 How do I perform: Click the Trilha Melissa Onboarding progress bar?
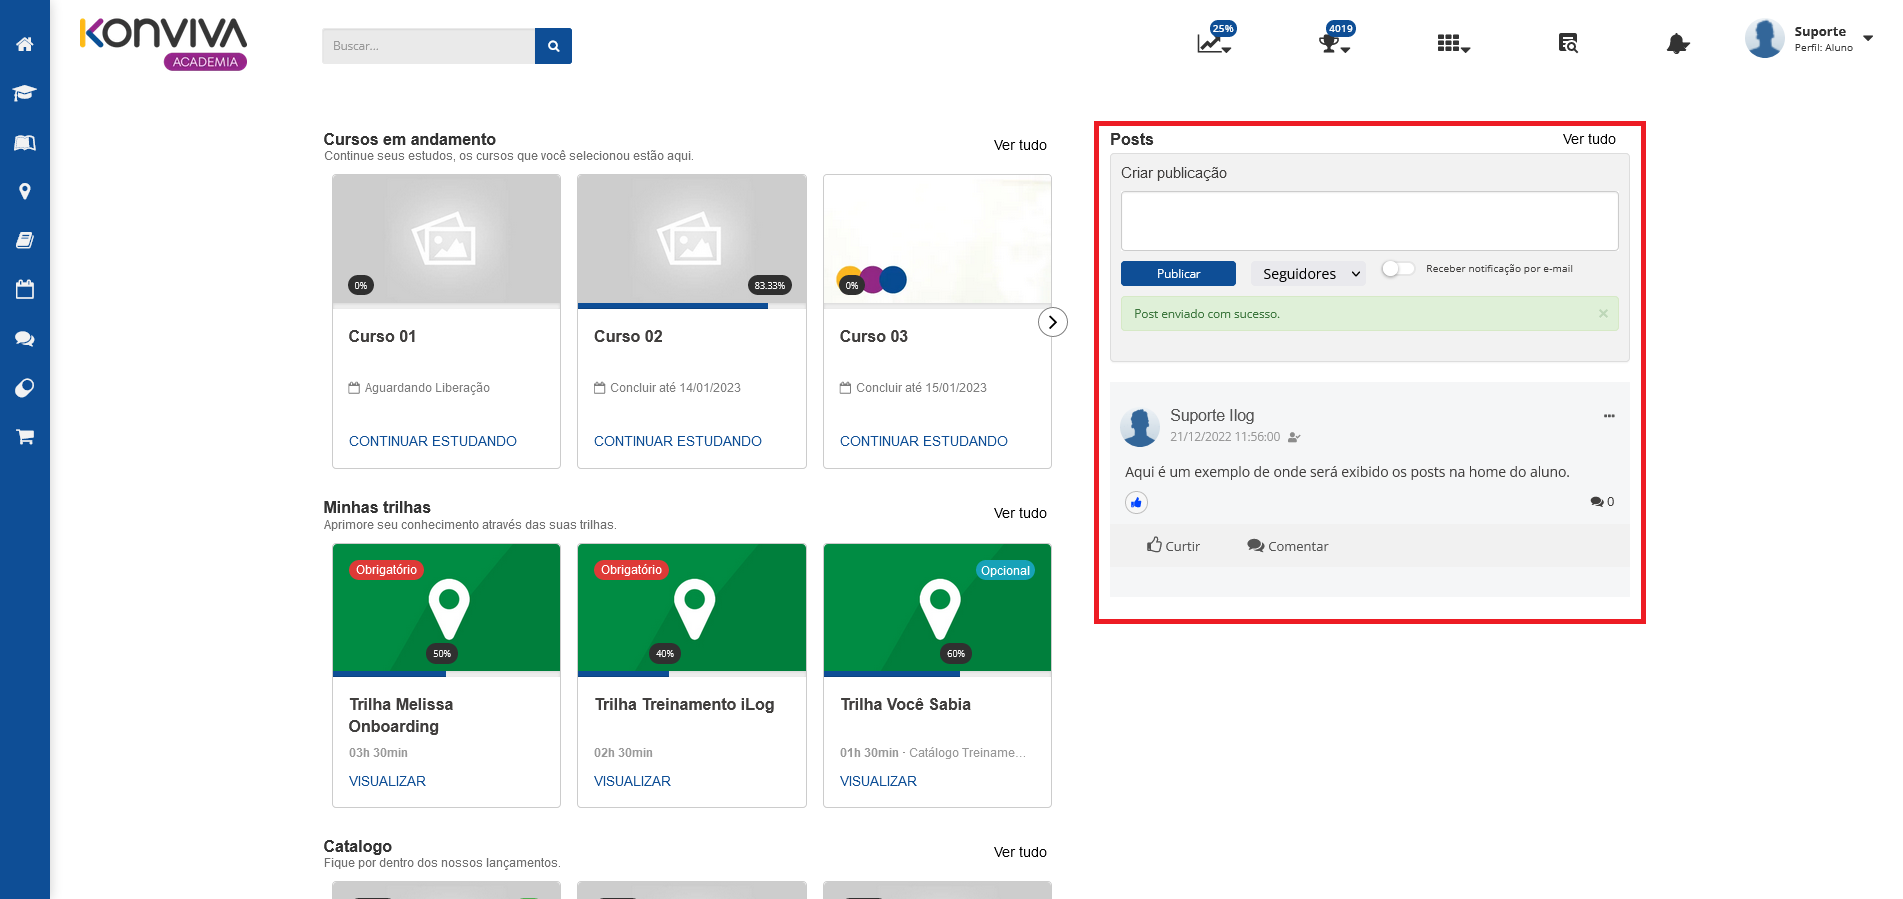tap(446, 674)
